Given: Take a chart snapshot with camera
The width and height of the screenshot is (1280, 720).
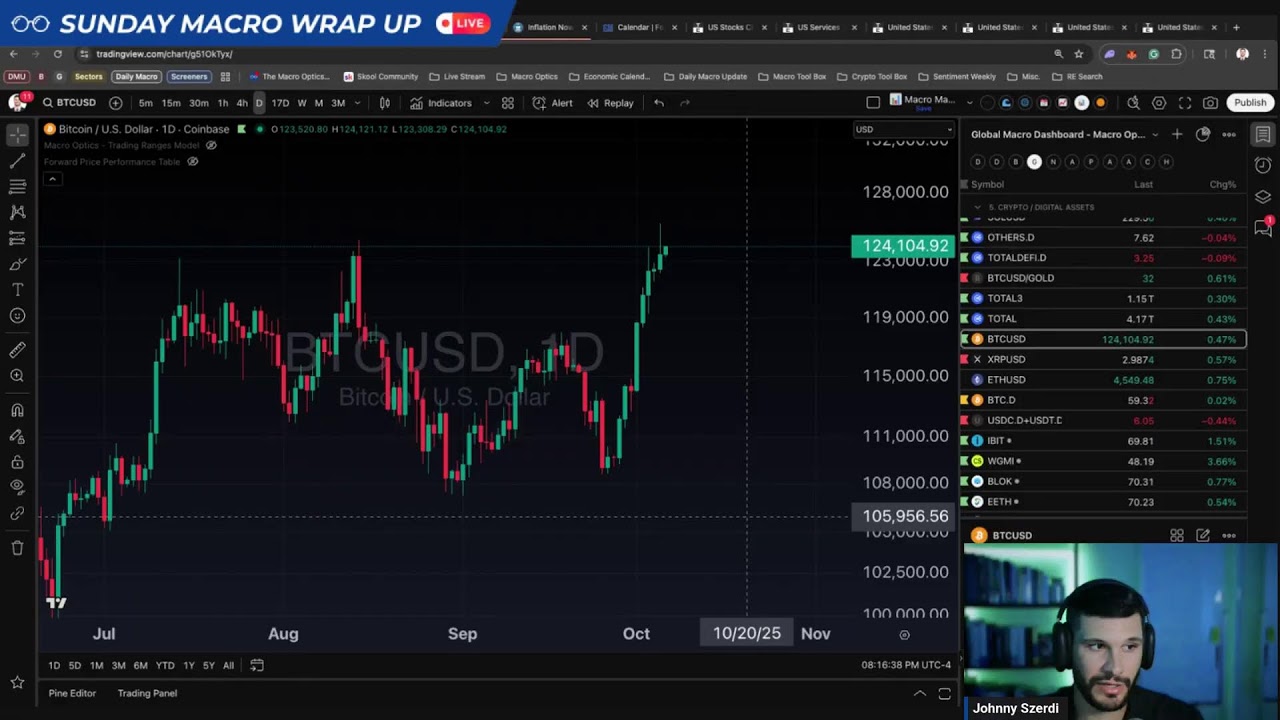Looking at the screenshot, I should (x=1211, y=103).
